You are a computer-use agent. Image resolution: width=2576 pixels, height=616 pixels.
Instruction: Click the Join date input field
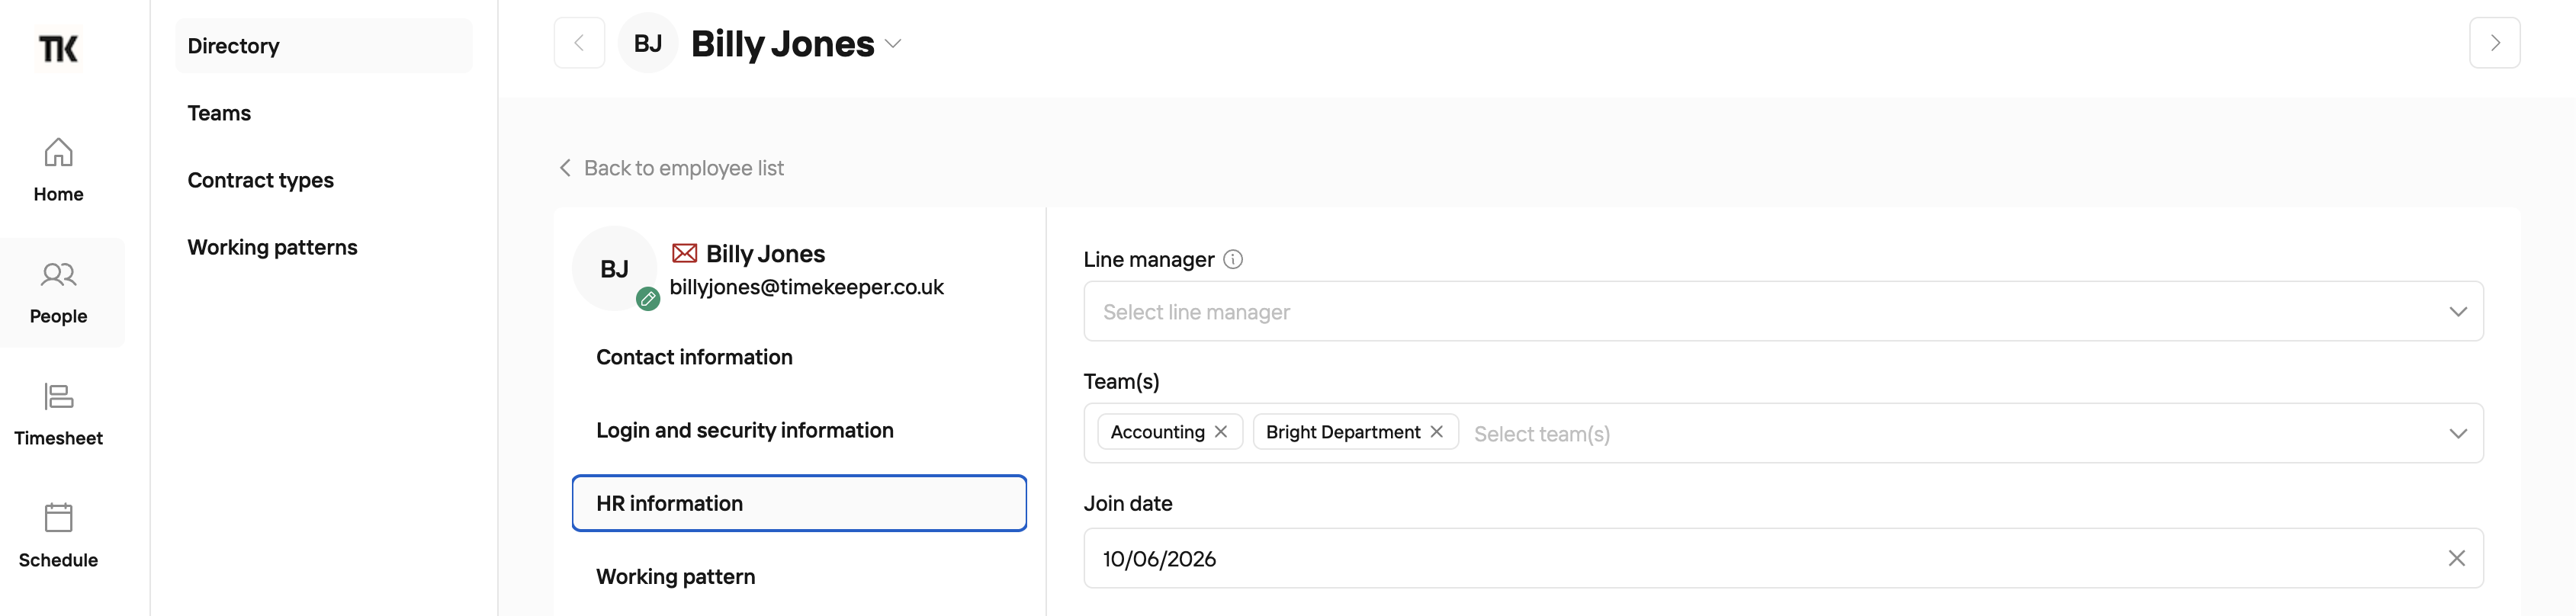click(x=1783, y=558)
